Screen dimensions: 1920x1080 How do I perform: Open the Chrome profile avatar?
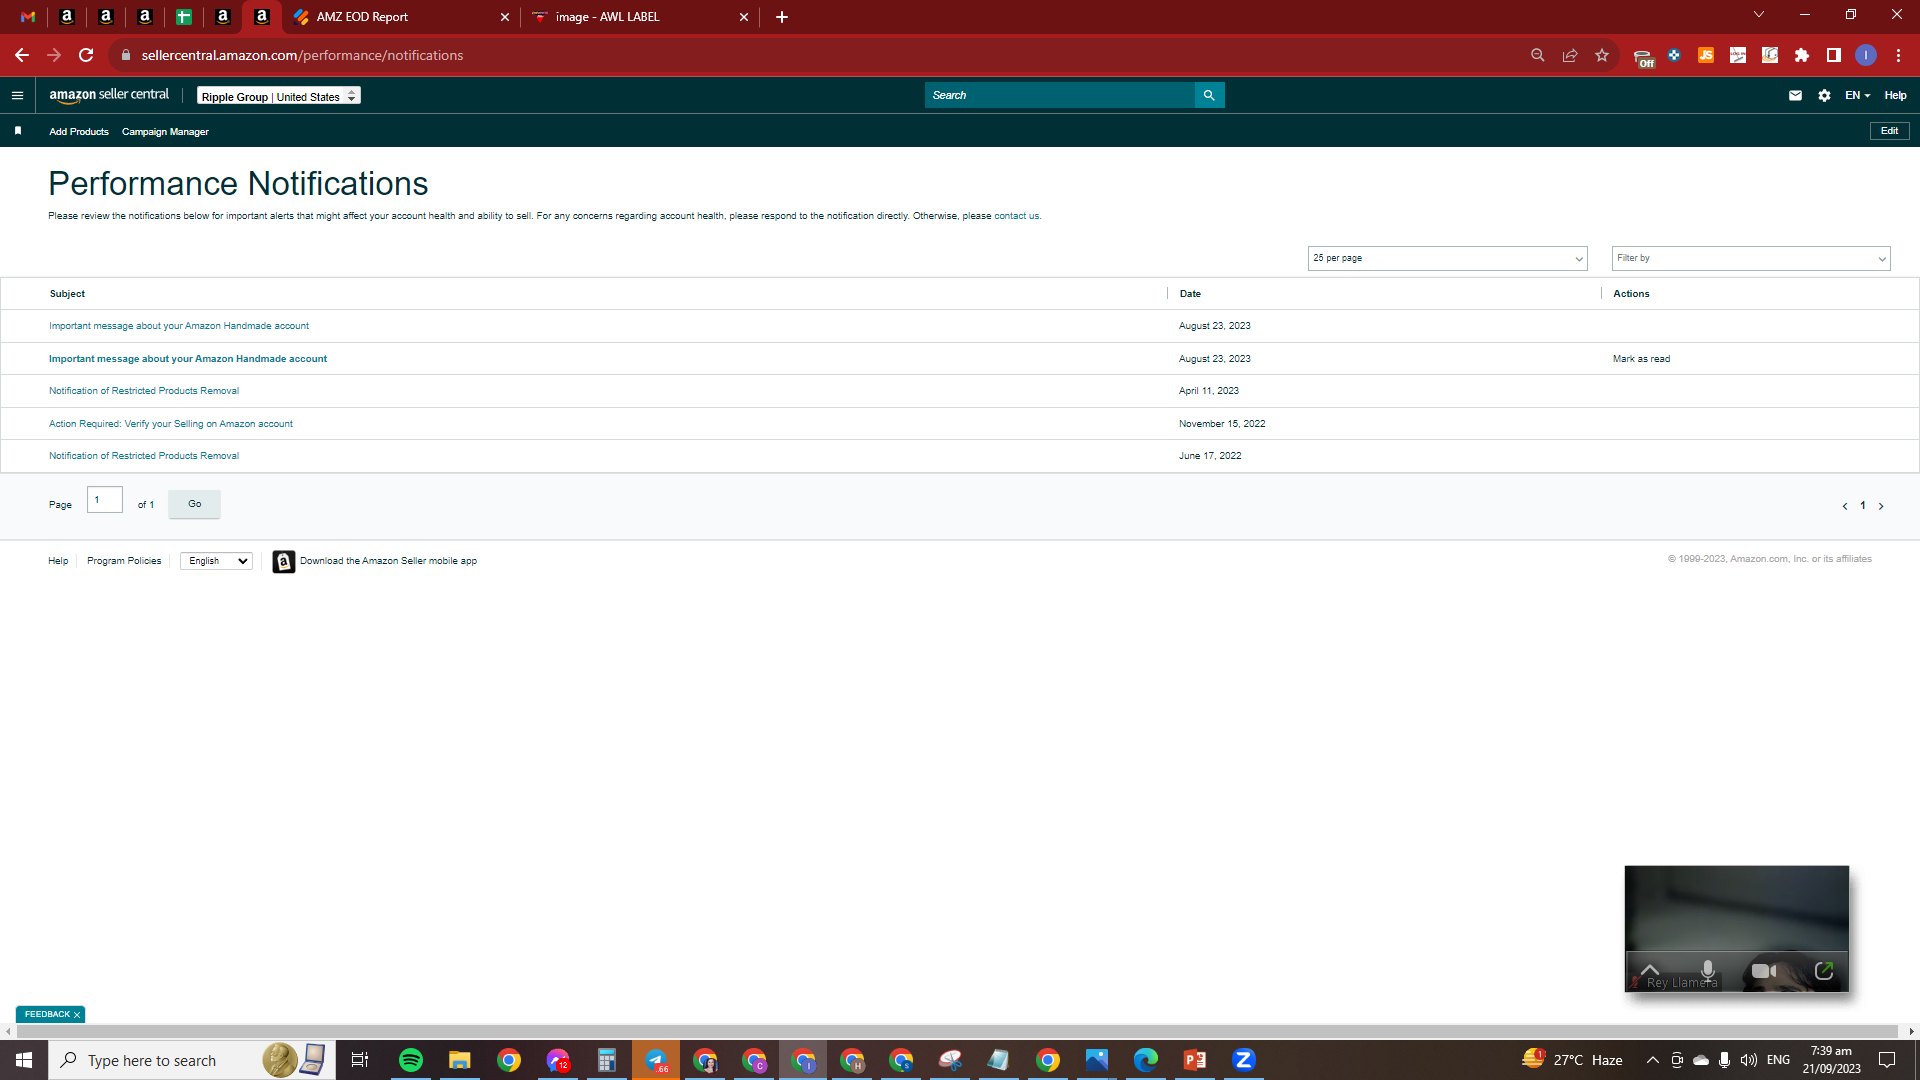[1866, 55]
